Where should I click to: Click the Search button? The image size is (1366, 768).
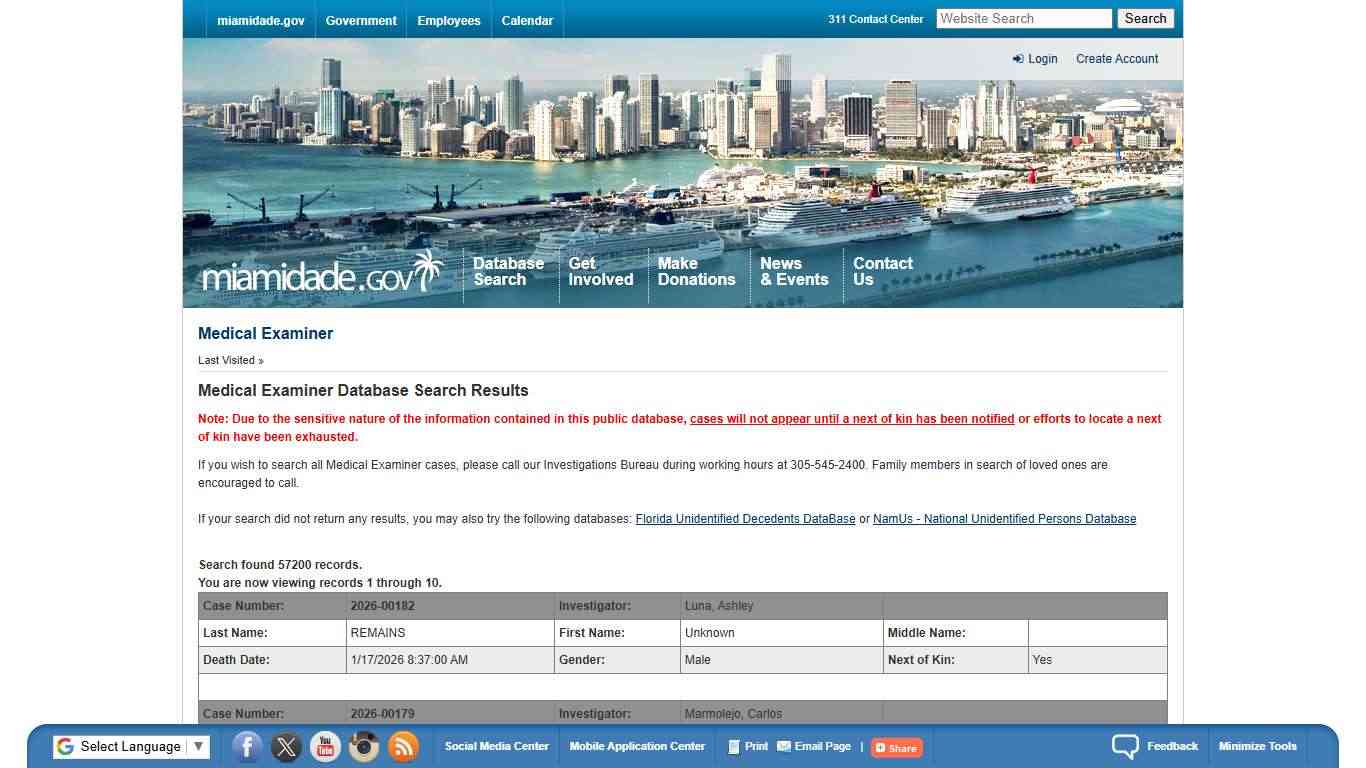(x=1145, y=18)
